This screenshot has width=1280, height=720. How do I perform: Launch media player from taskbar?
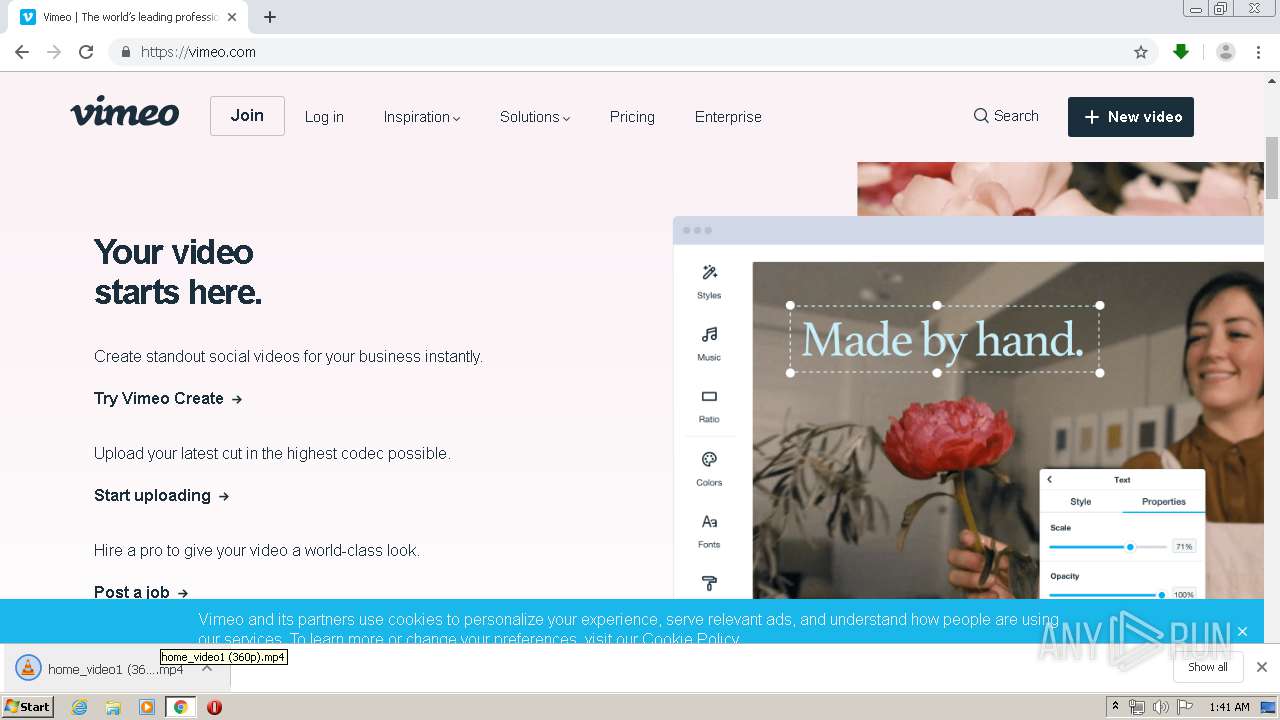pyautogui.click(x=147, y=707)
